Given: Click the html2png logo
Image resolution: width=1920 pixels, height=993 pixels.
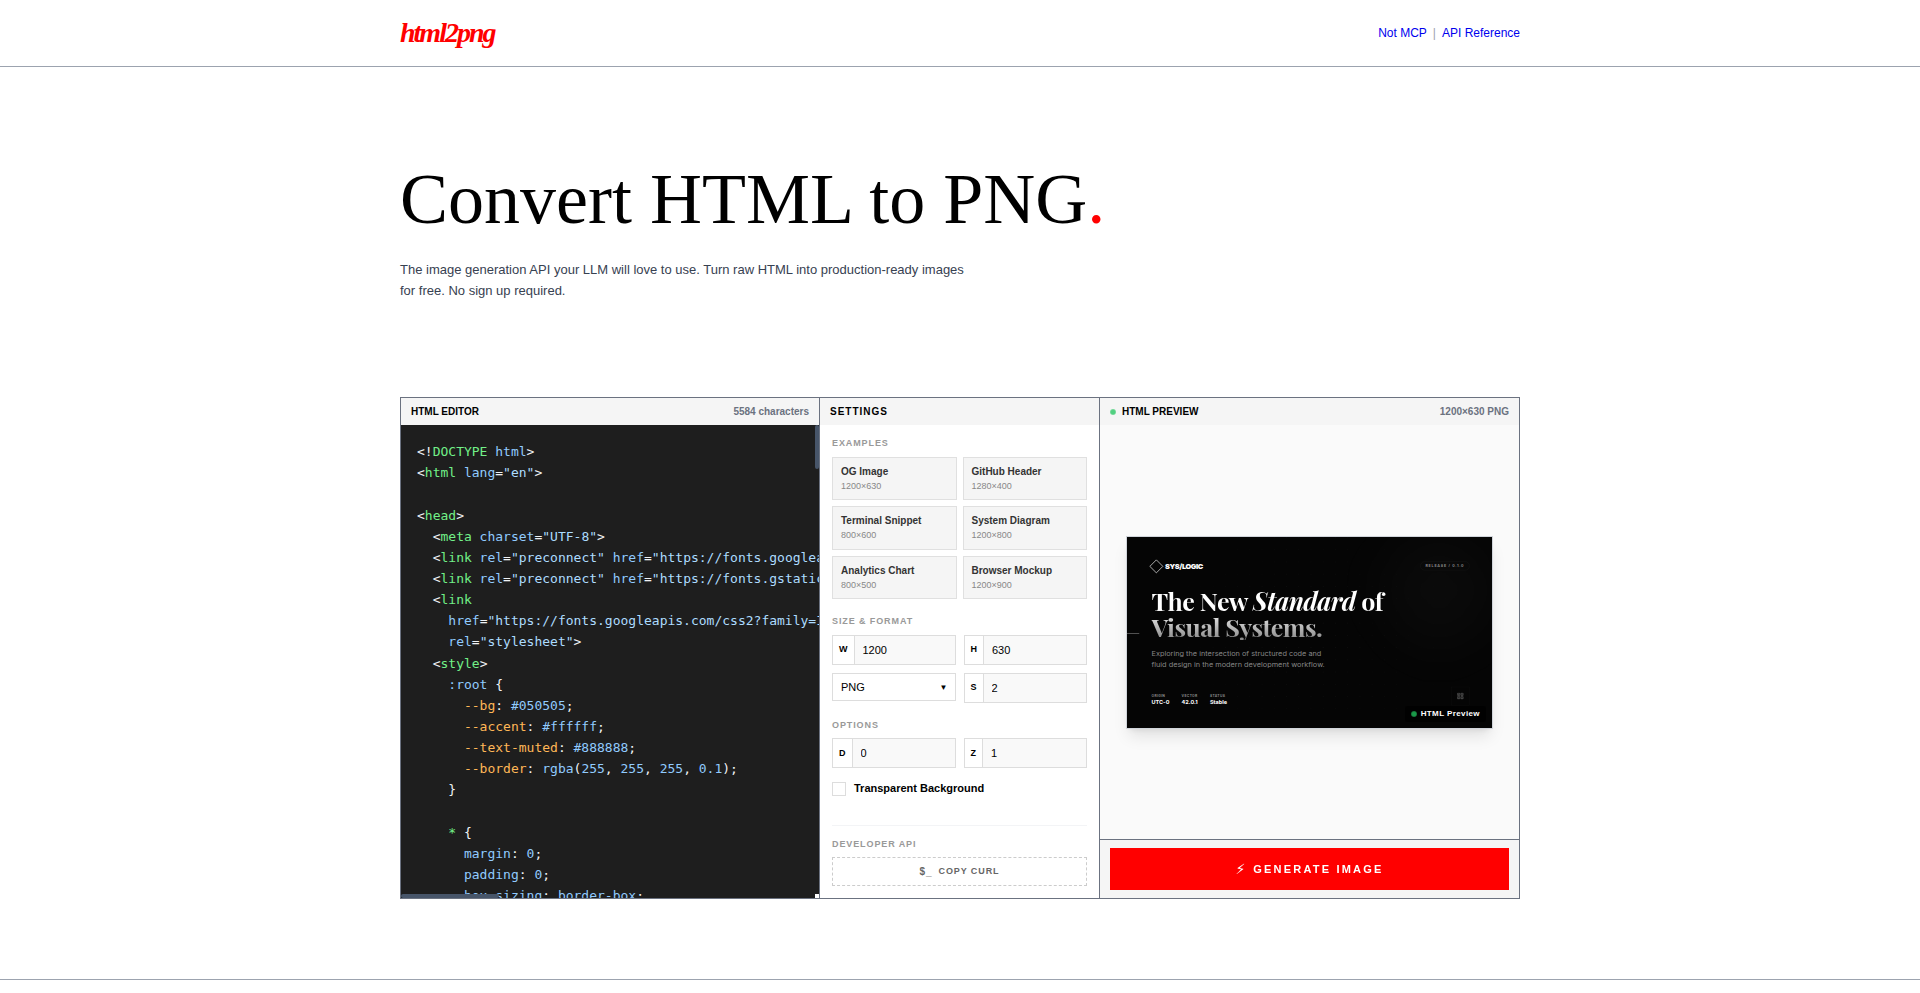Looking at the screenshot, I should 447,33.
